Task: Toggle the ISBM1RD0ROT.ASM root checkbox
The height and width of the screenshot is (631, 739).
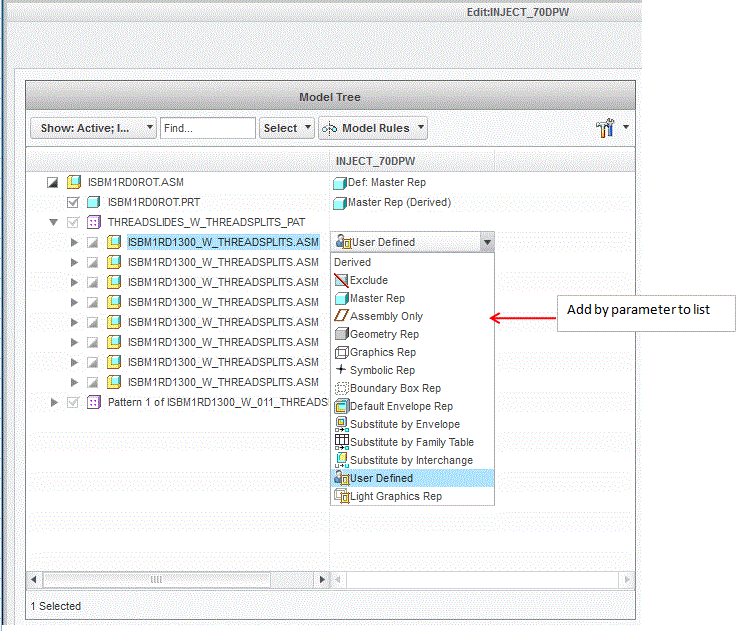Action: pyautogui.click(x=52, y=182)
